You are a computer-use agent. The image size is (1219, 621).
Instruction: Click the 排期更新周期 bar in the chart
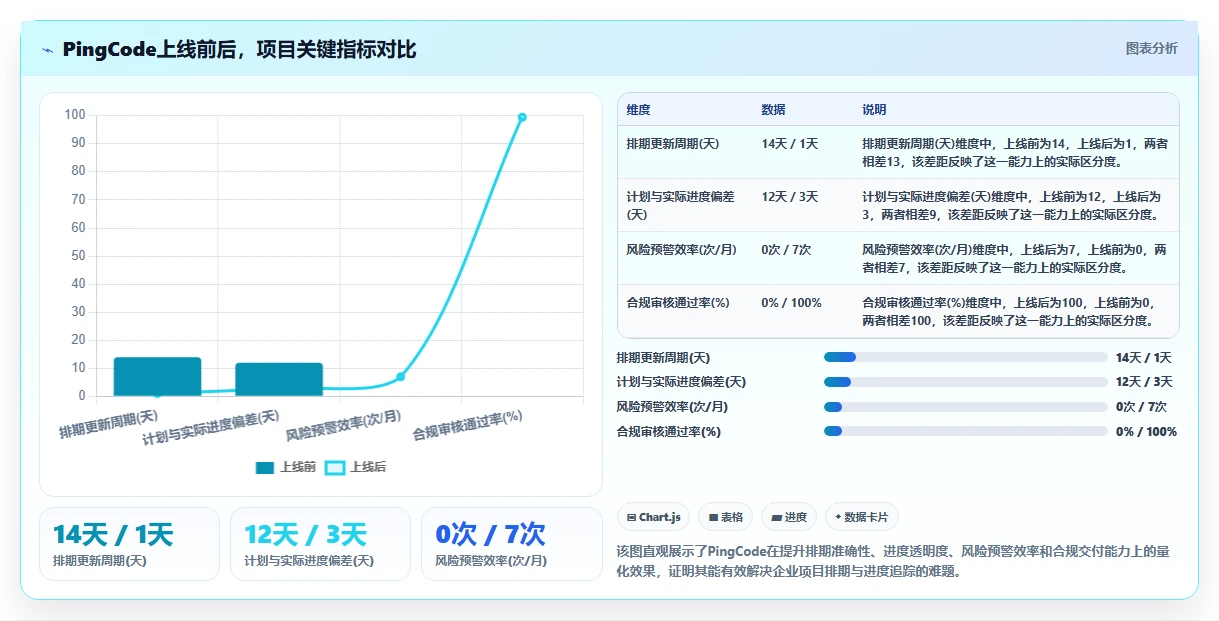[157, 377]
